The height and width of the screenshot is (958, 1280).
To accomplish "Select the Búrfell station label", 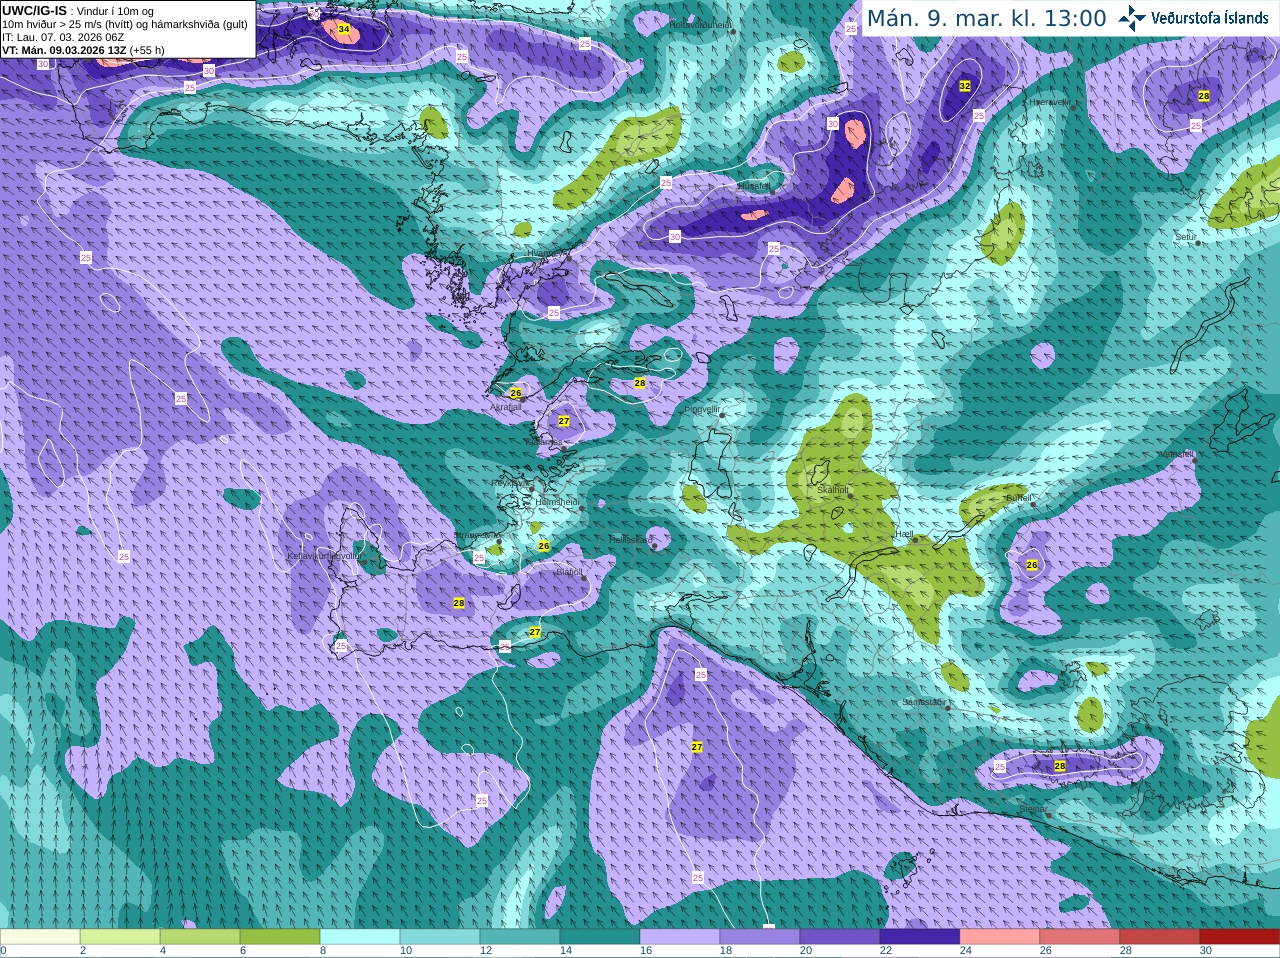I will coord(1019,497).
